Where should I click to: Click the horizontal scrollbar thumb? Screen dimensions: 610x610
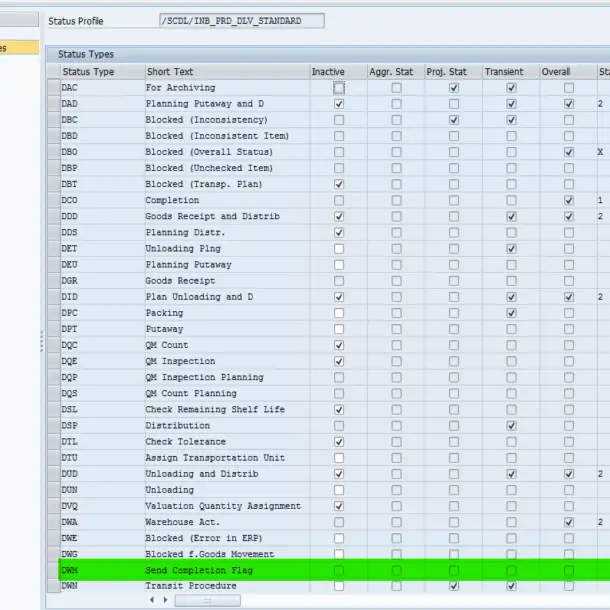click(x=207, y=600)
